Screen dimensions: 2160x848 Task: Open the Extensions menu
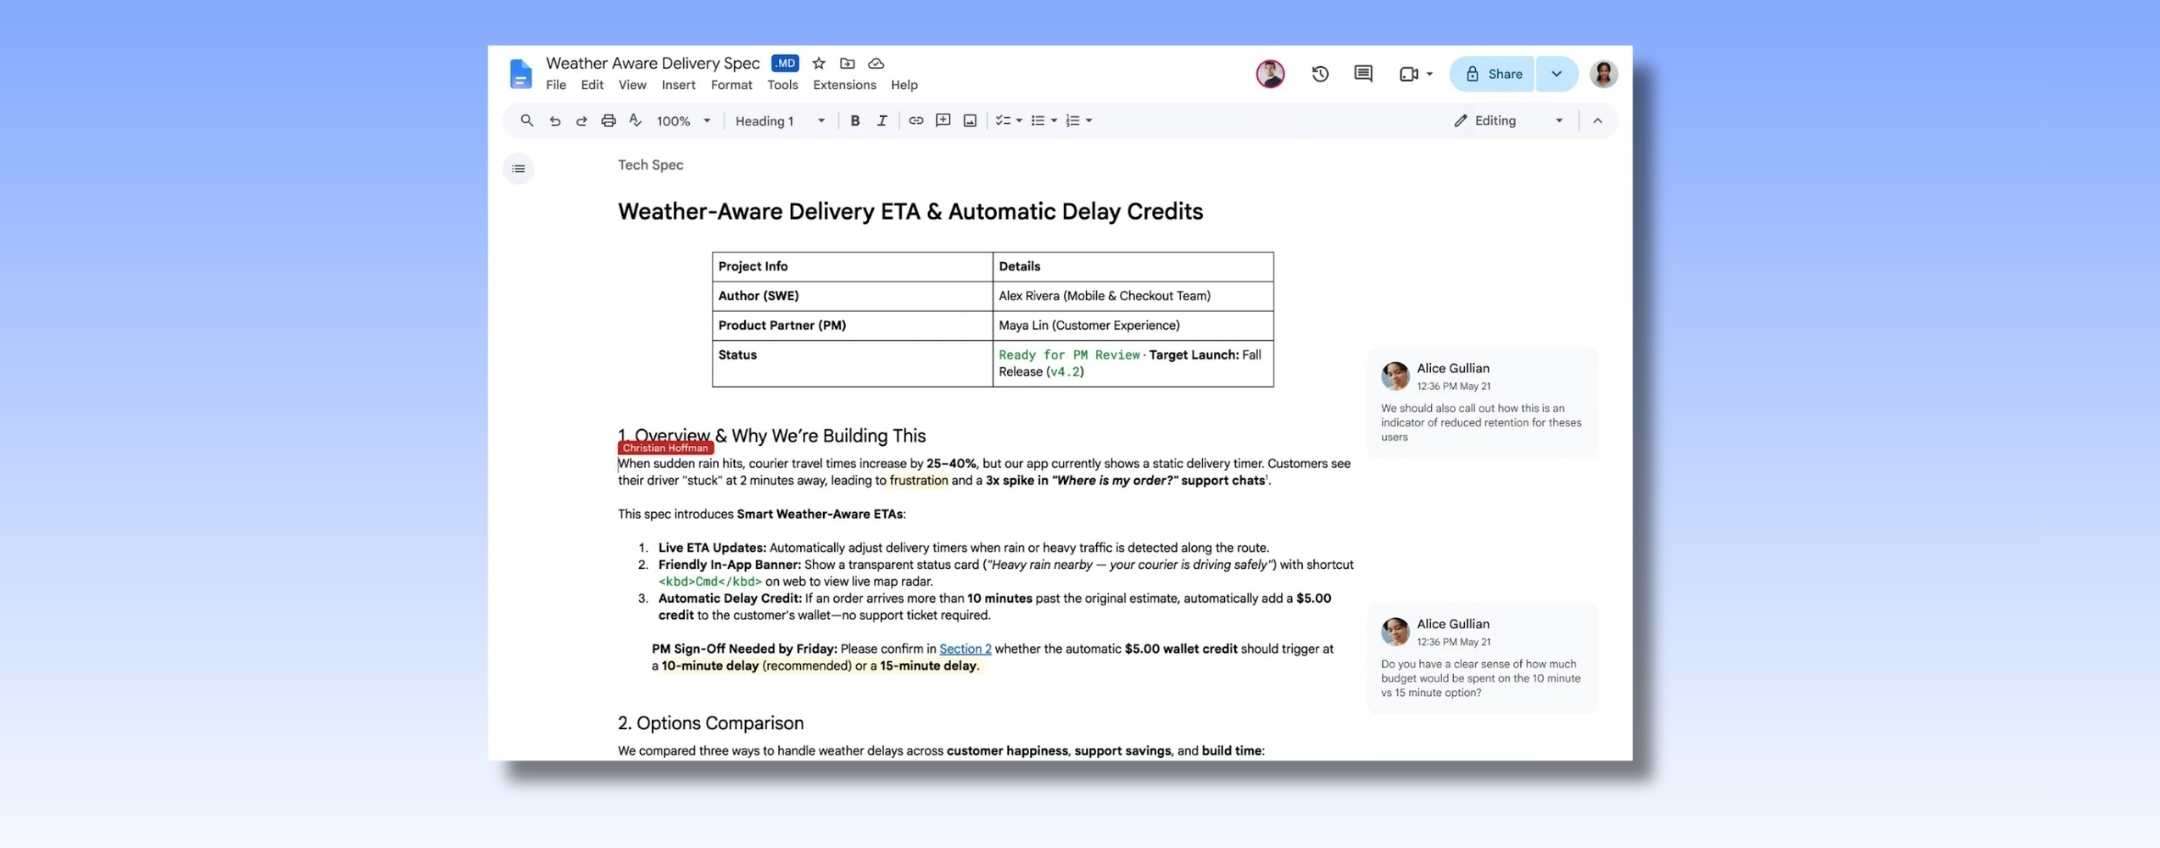(844, 85)
